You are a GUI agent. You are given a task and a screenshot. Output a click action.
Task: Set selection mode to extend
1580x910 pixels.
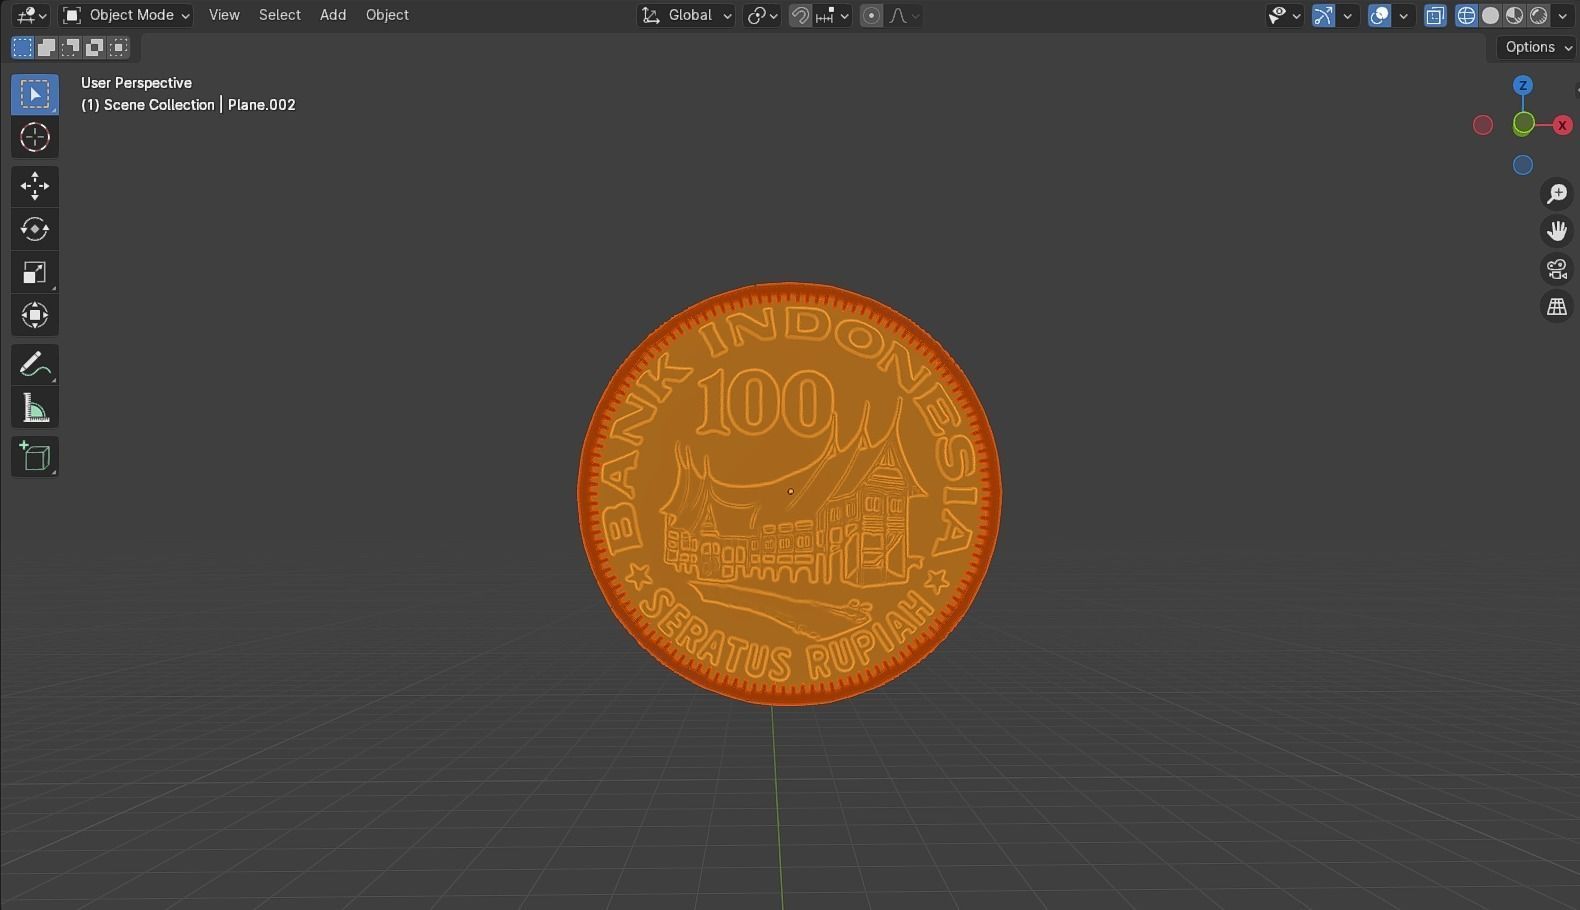(46, 47)
